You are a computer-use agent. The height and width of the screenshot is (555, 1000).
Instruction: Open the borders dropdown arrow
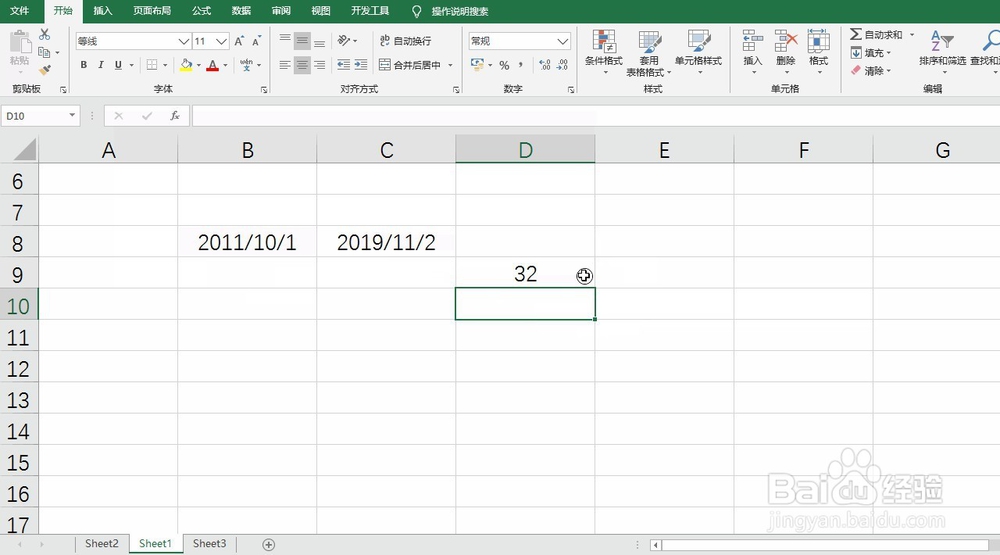(x=165, y=65)
